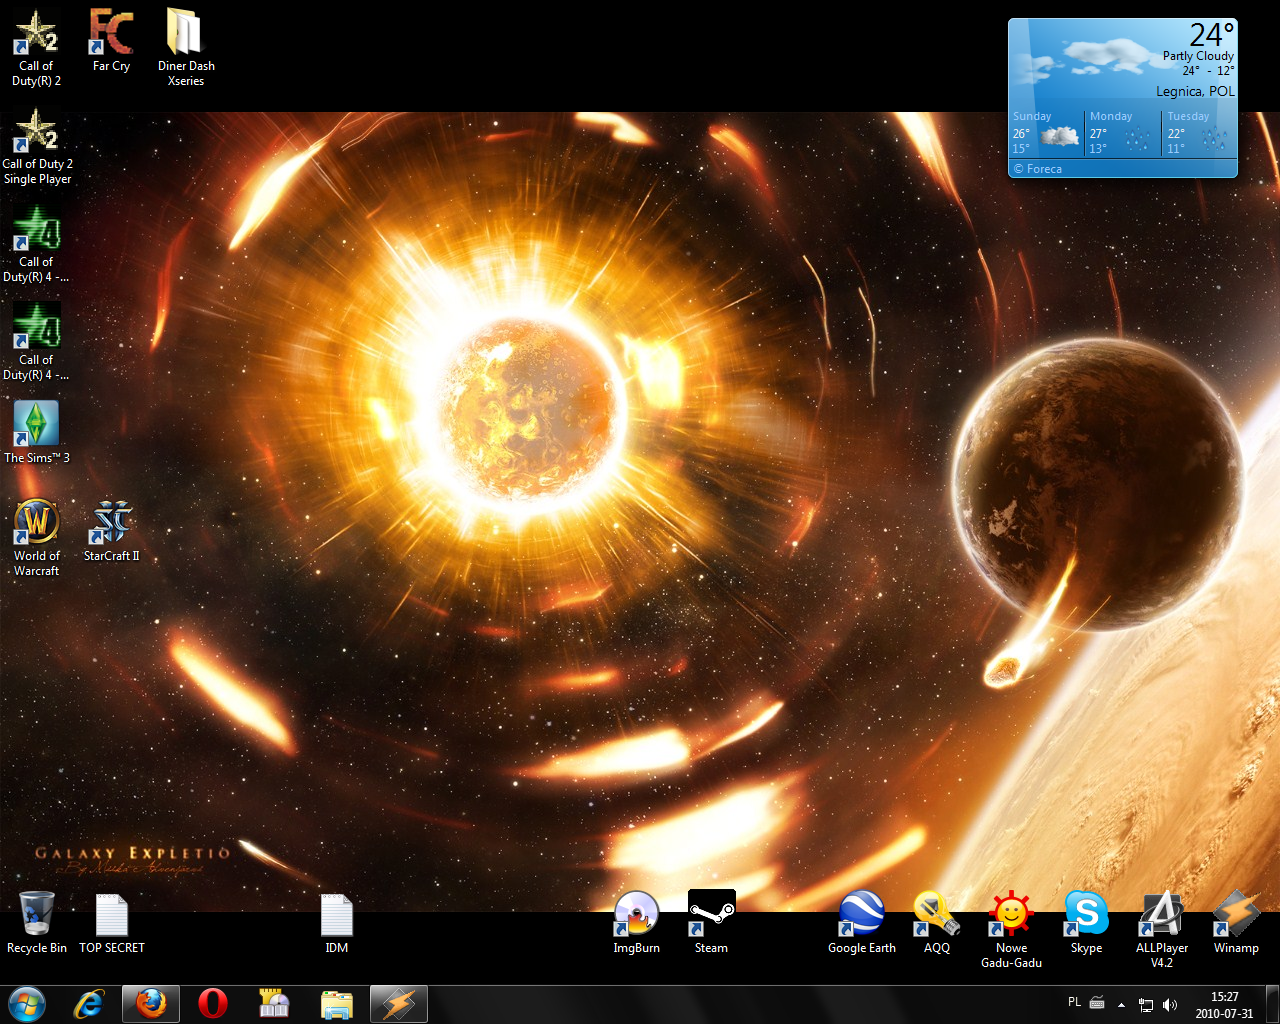
Task: Click the Show desktop button
Action: [1272, 1005]
